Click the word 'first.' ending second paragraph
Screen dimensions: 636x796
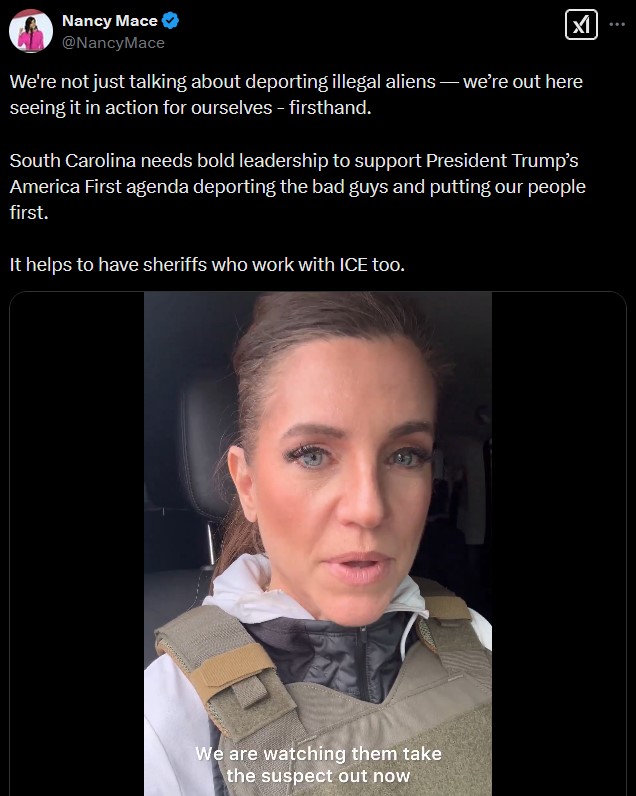(x=29, y=213)
